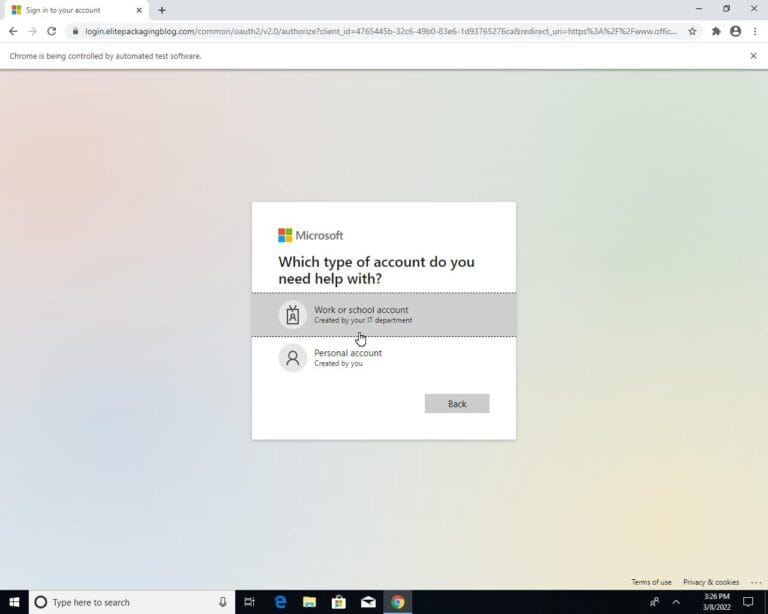
Task: Show hidden system tray icons chevron
Action: tap(676, 602)
